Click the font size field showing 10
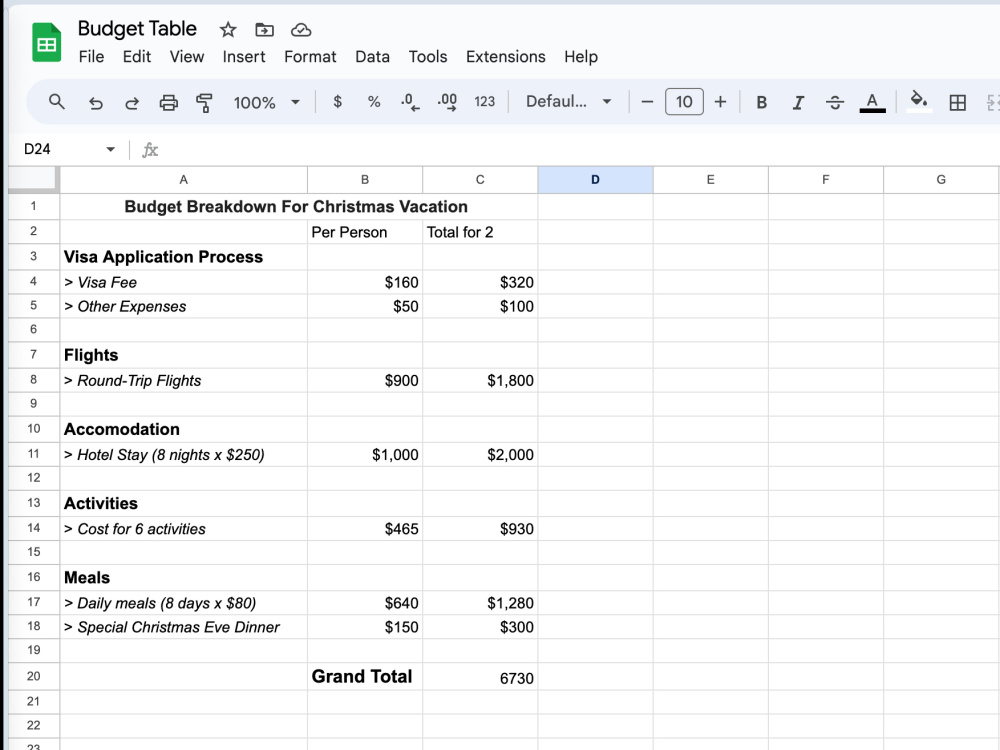This screenshot has height=750, width=1000. (684, 101)
